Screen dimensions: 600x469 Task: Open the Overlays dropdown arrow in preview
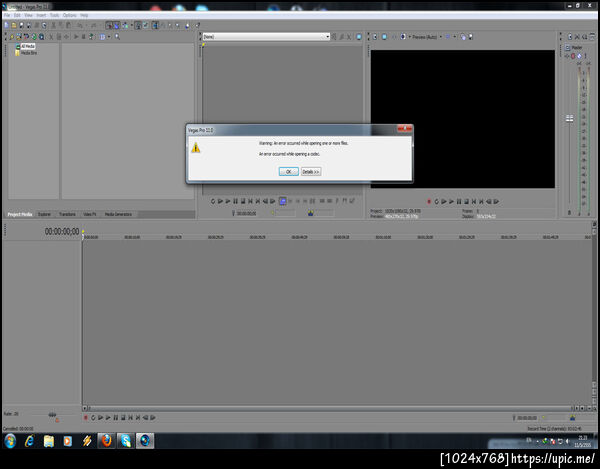455,37
